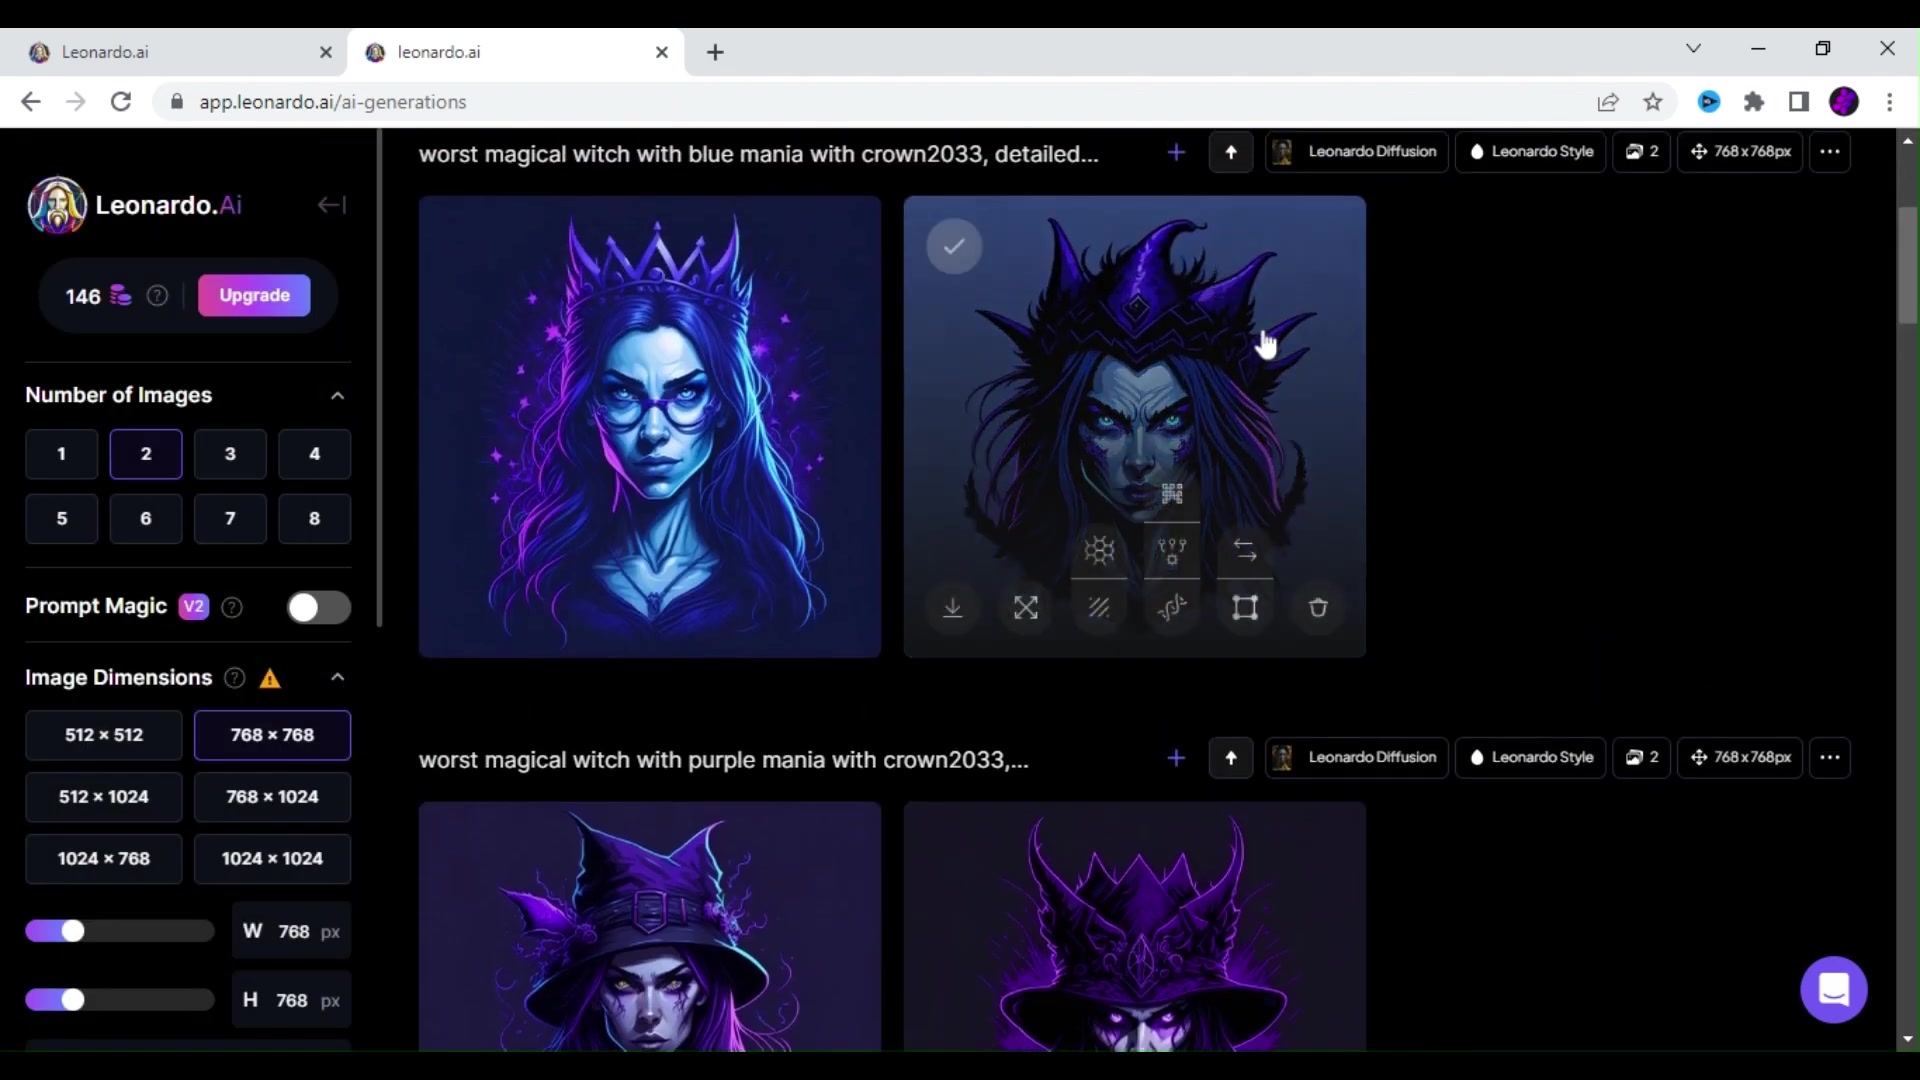The width and height of the screenshot is (1920, 1080).
Task: Open the Chrome tab search dropdown
Action: 1693,49
